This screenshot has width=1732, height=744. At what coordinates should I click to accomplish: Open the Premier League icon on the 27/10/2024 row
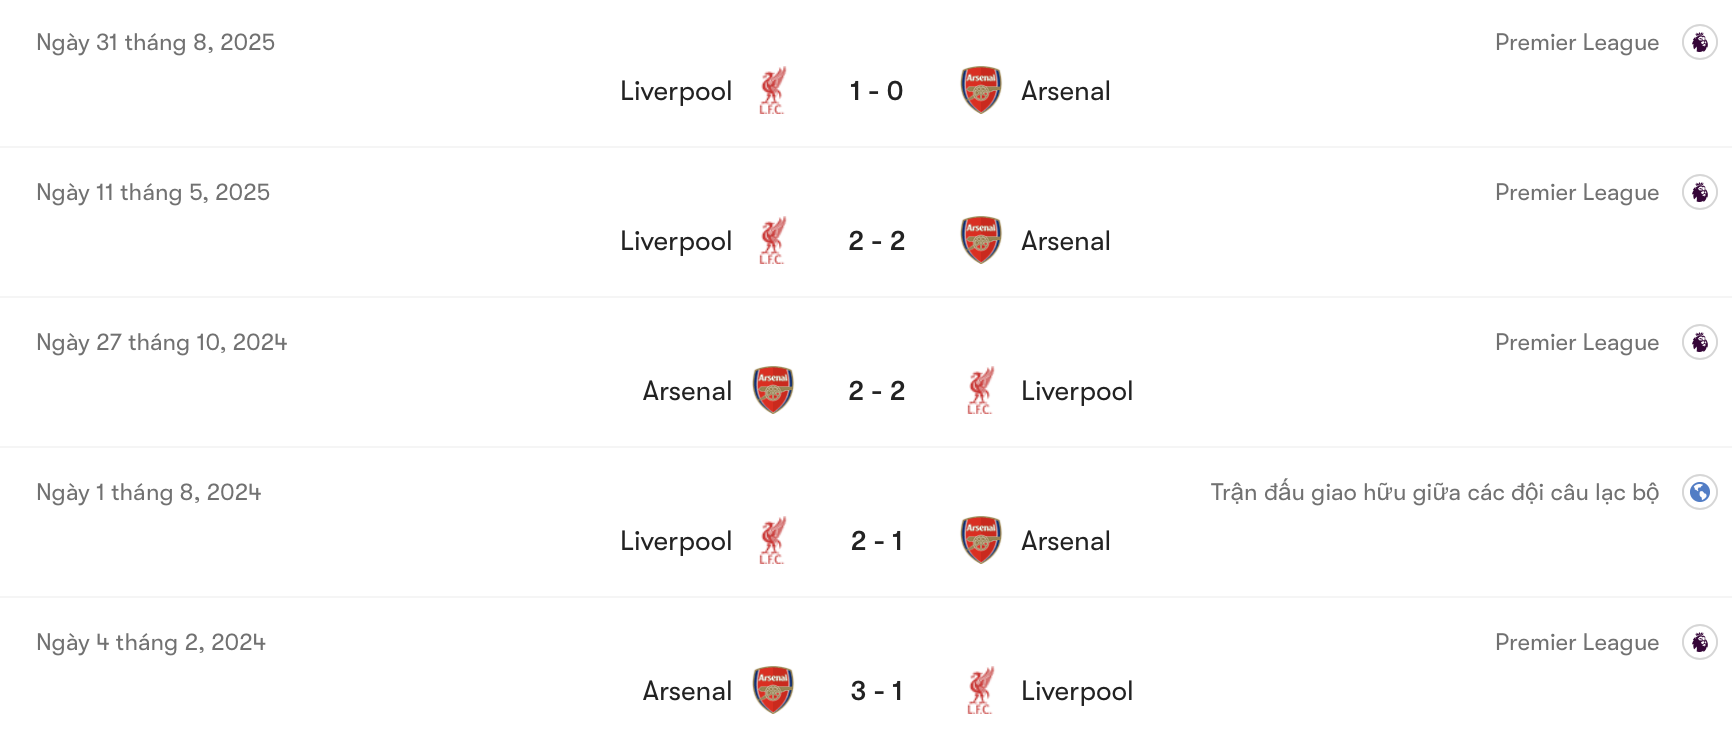pos(1700,342)
